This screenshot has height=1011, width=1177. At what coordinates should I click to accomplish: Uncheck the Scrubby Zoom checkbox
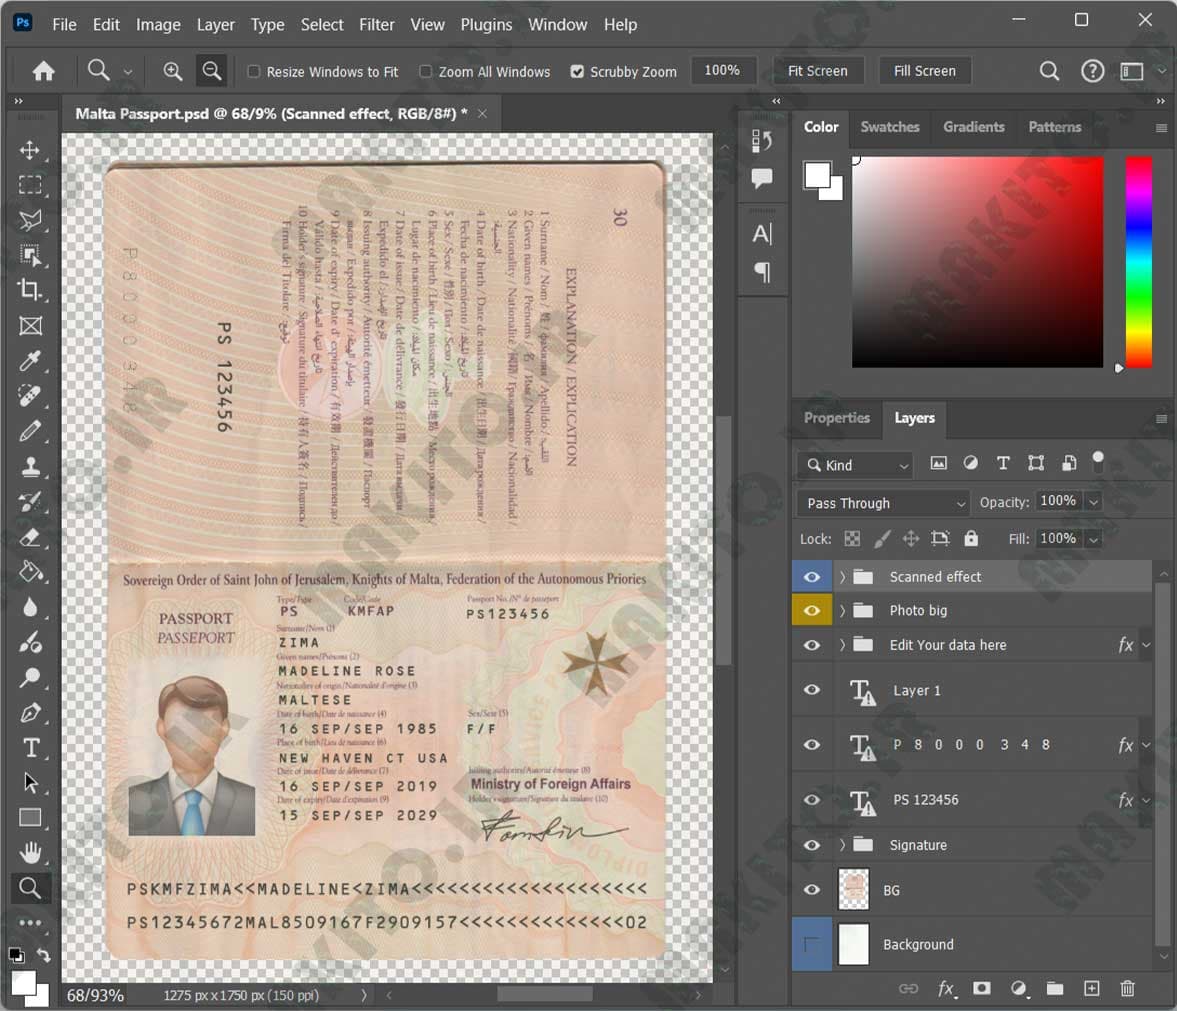(x=576, y=71)
